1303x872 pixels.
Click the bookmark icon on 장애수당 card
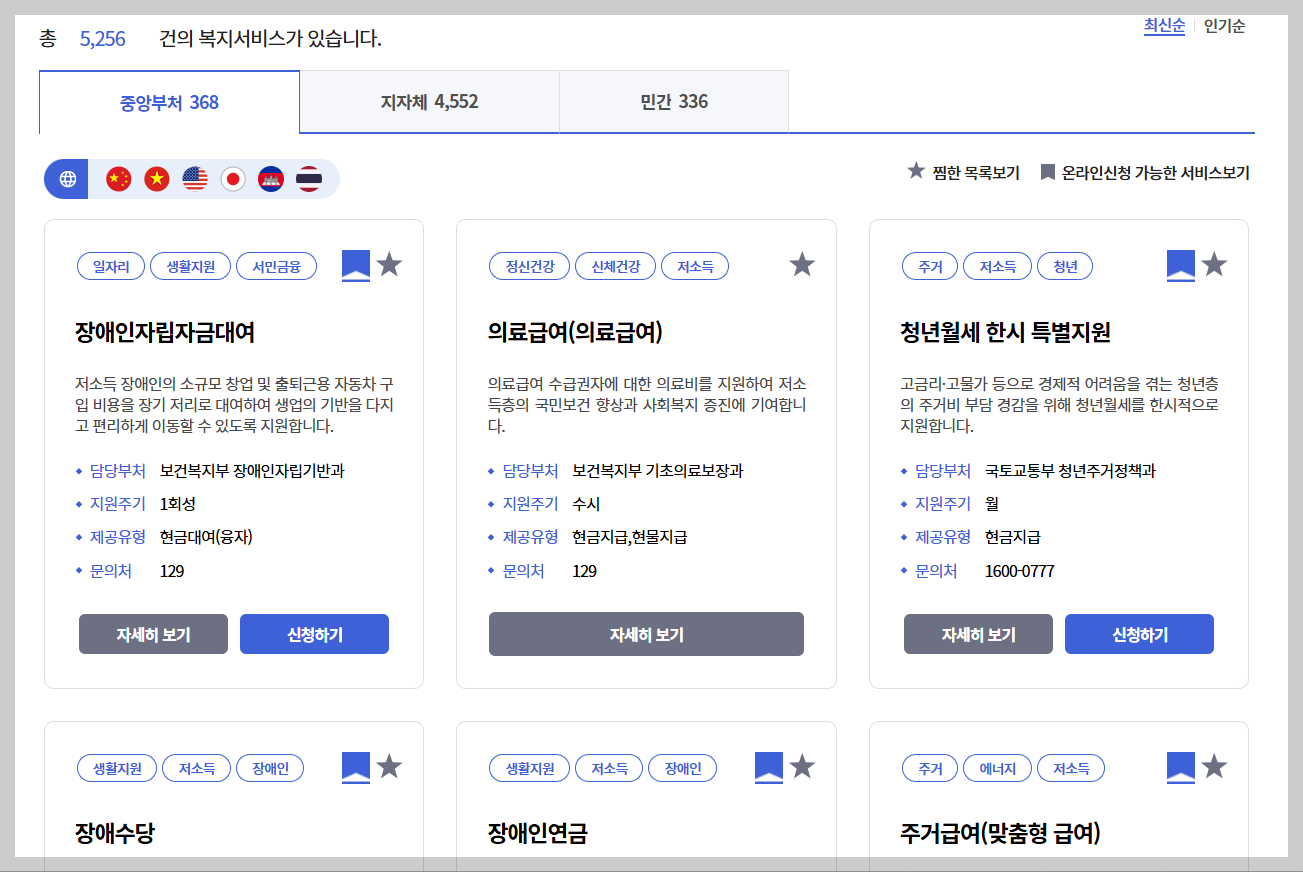tap(356, 768)
